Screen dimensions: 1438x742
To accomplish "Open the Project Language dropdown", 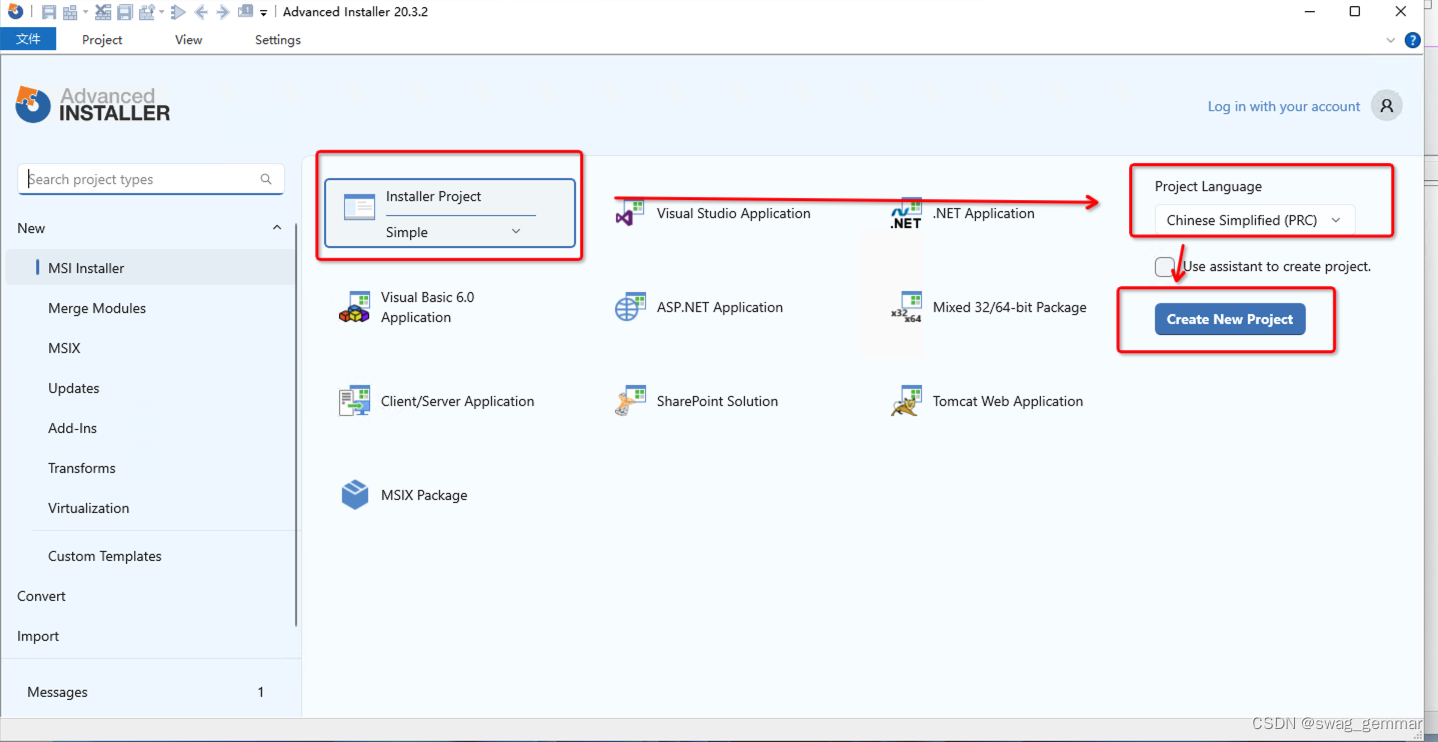I will coord(1335,219).
